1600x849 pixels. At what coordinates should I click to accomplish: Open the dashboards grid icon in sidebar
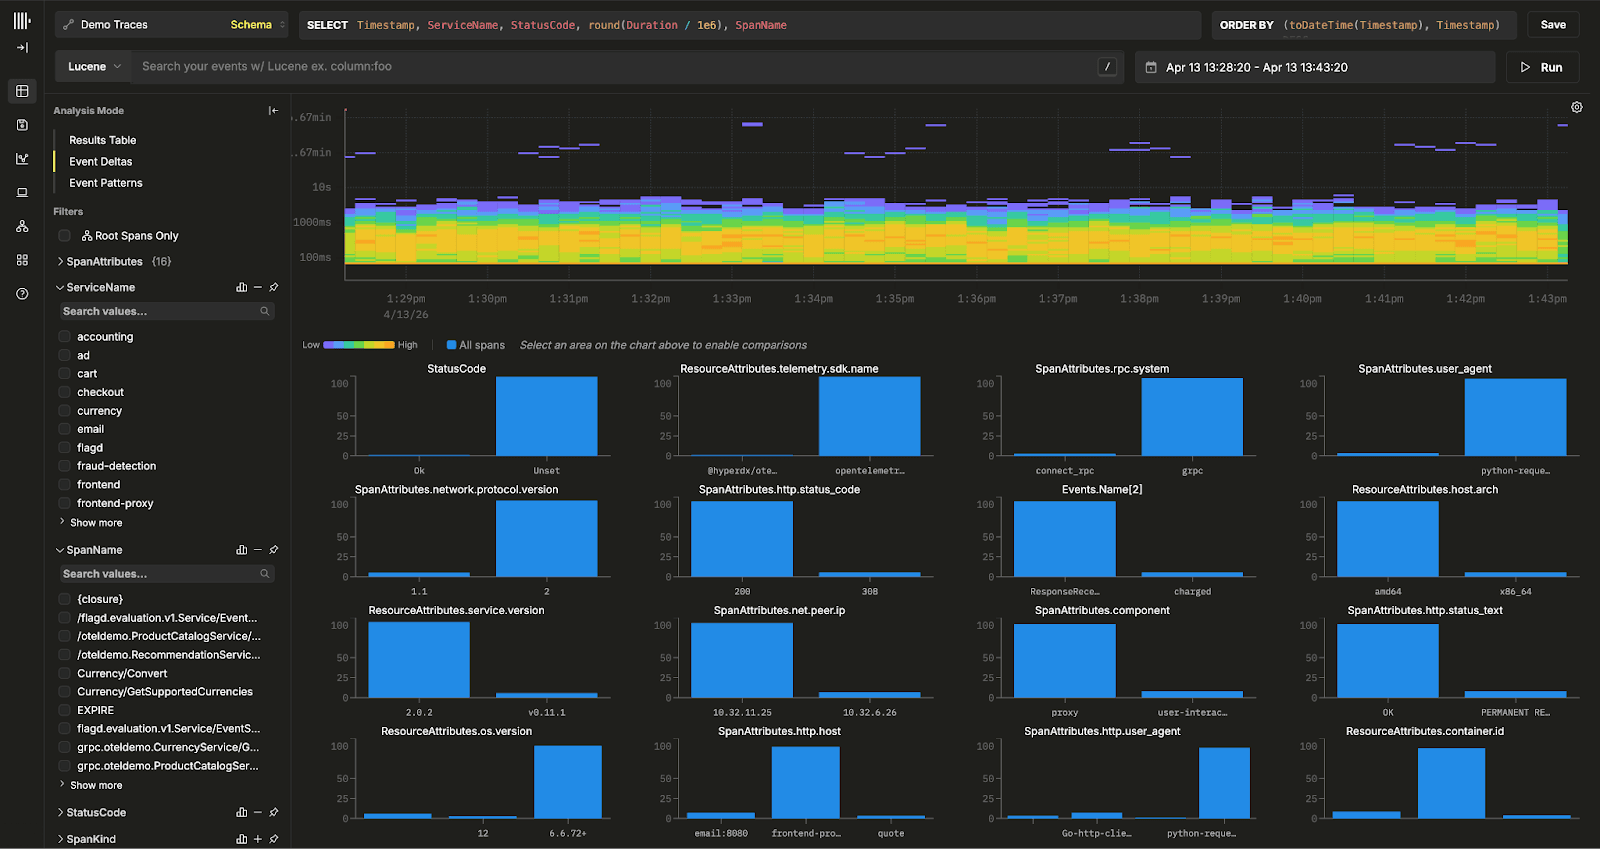coord(22,260)
